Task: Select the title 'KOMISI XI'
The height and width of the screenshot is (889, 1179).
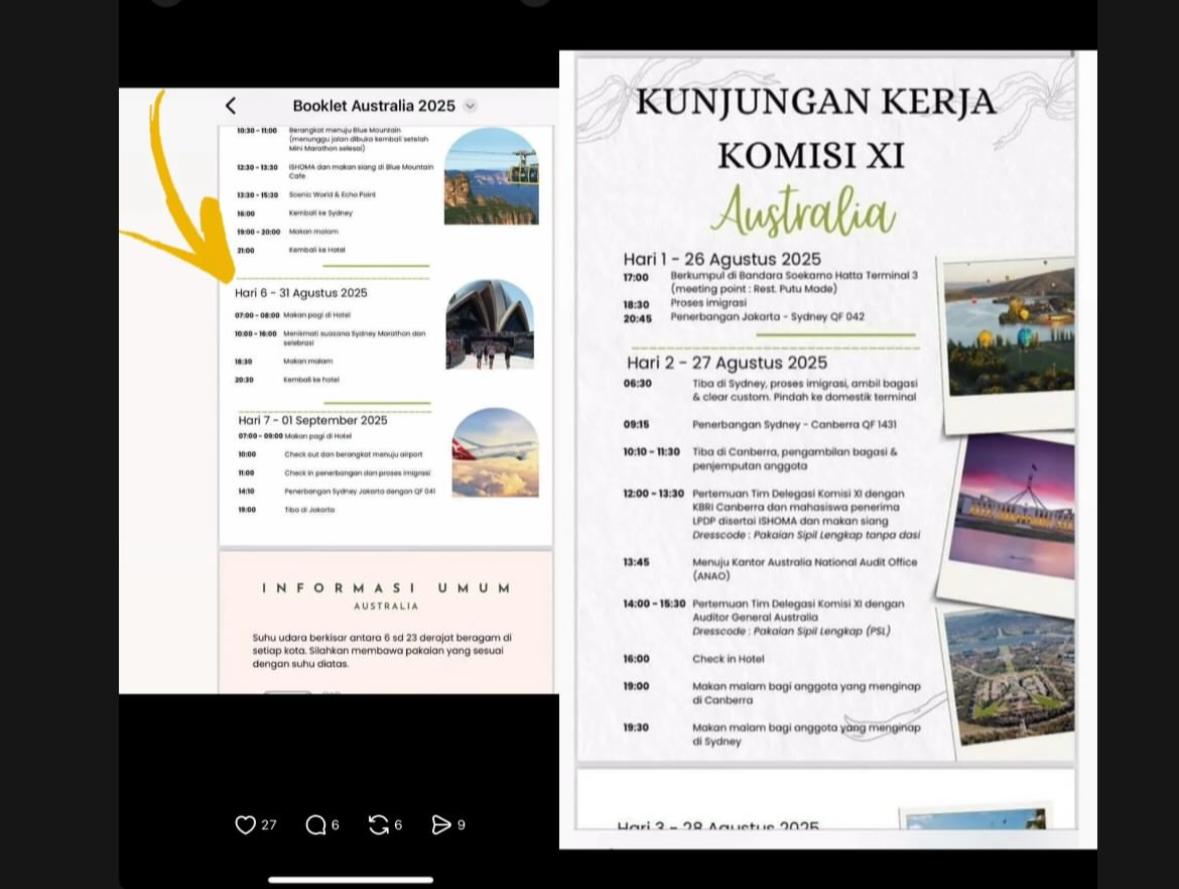Action: [811, 156]
